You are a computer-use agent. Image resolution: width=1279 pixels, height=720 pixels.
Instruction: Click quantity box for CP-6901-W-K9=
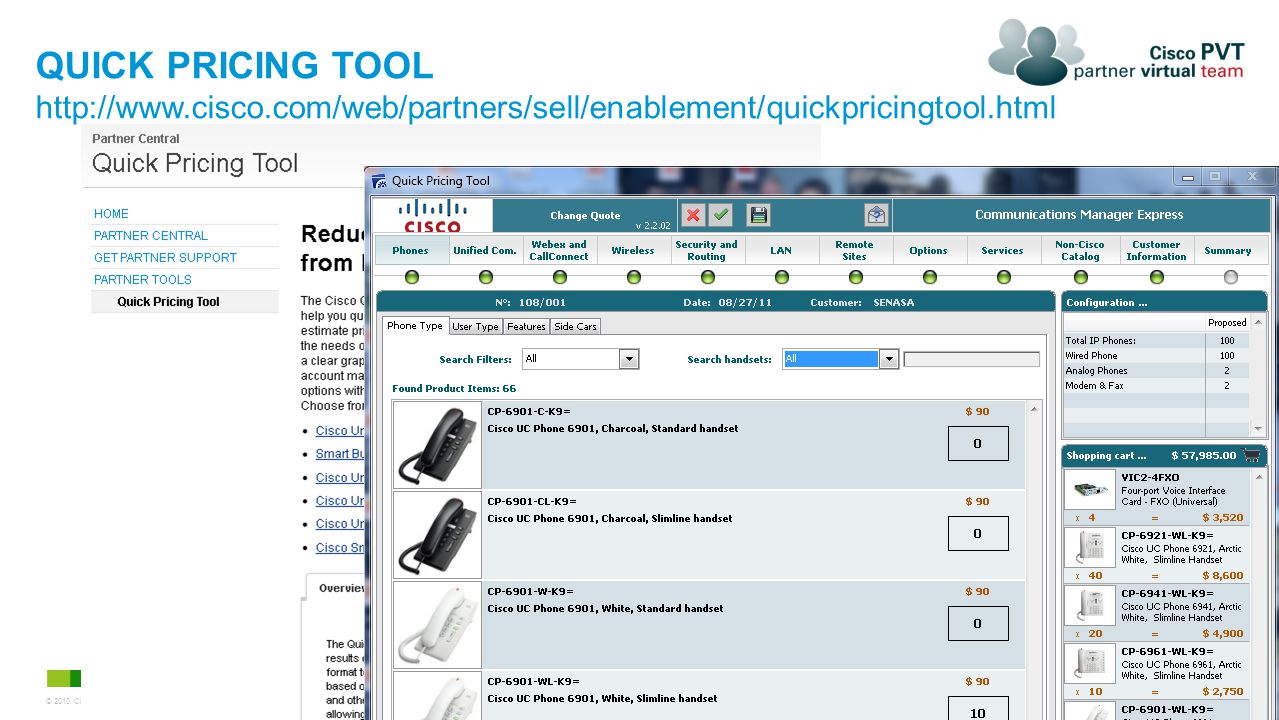(x=978, y=624)
